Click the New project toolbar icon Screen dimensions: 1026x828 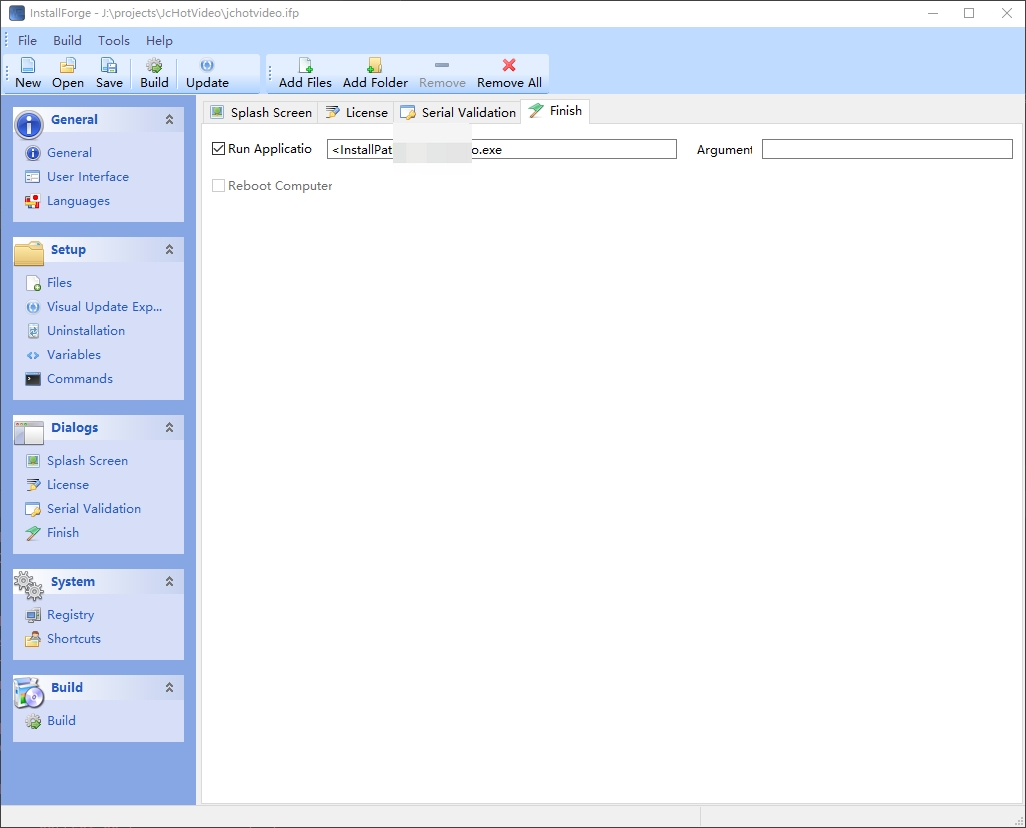[x=28, y=65]
